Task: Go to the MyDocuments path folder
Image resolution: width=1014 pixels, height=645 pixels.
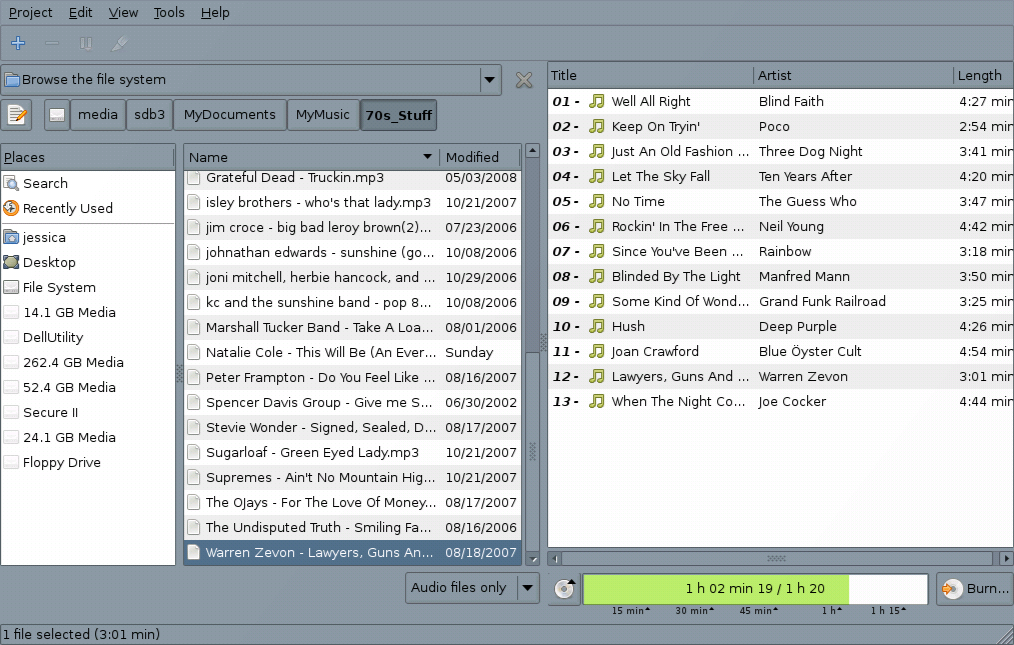Action: pos(230,115)
